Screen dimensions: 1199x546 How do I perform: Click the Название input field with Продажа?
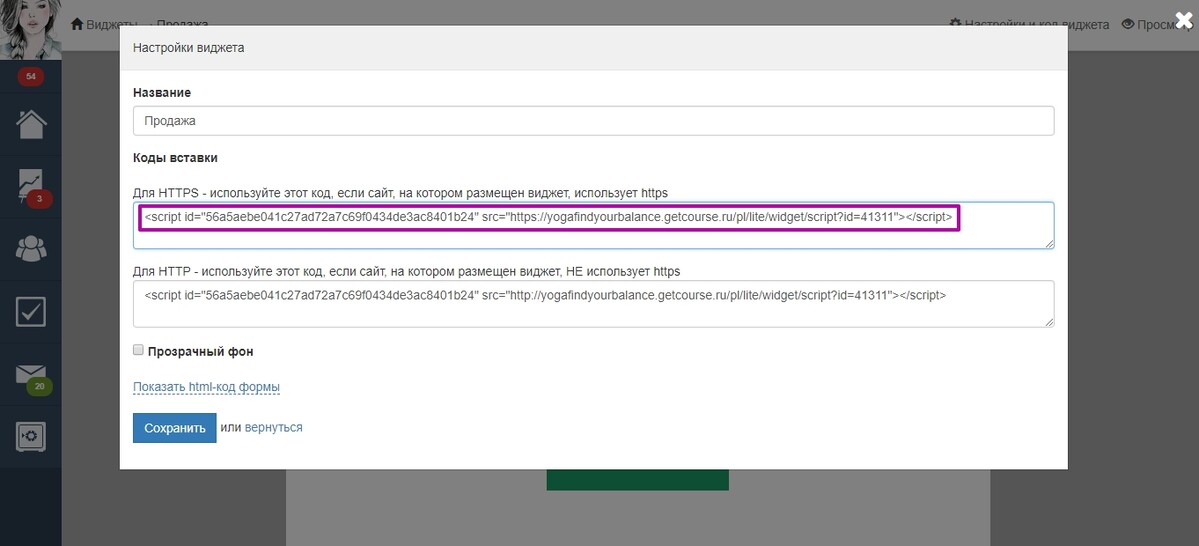[593, 121]
